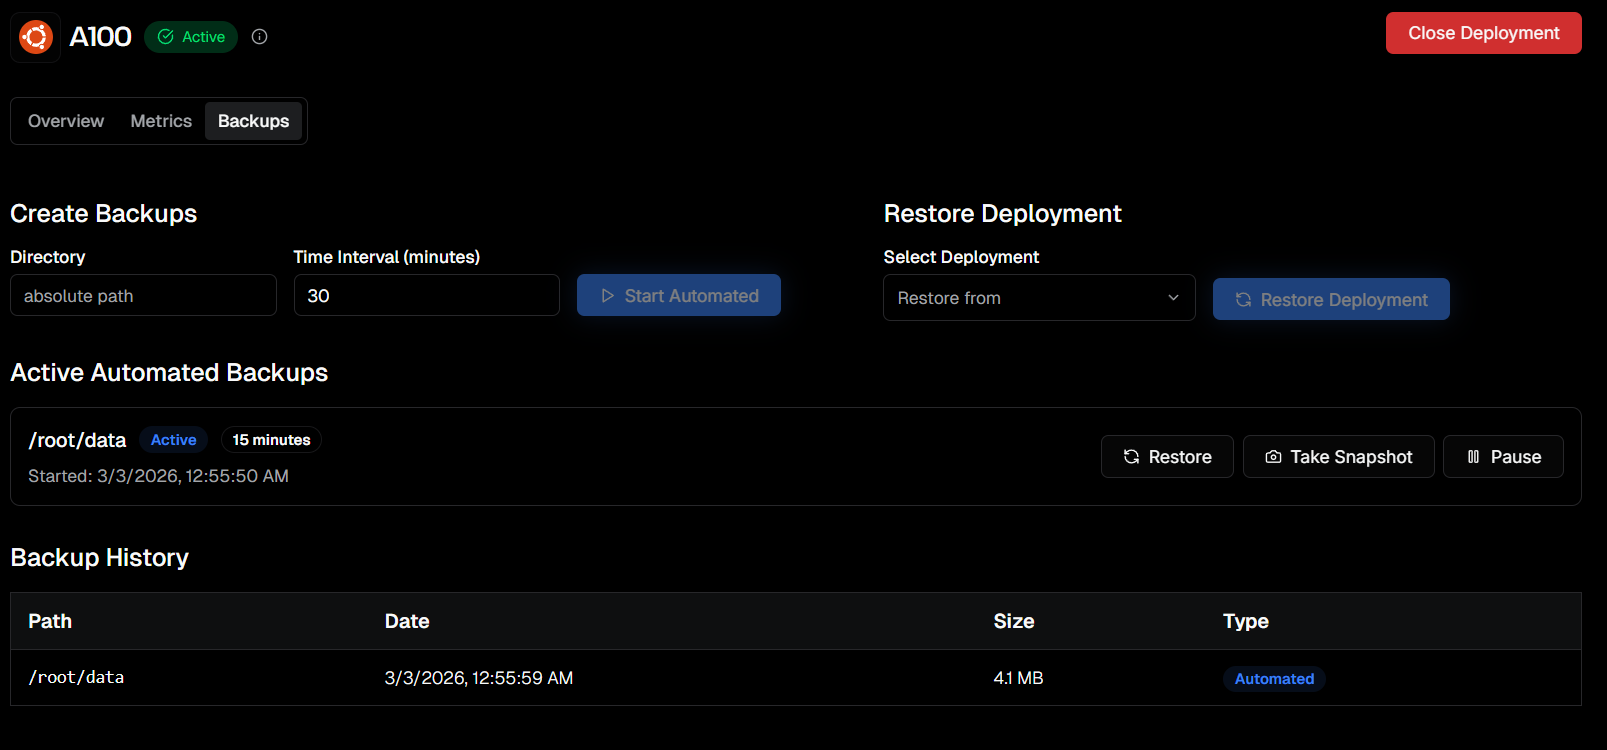Screen dimensions: 1607x750
Task: Click the play icon on Start Automated
Action: 607,296
